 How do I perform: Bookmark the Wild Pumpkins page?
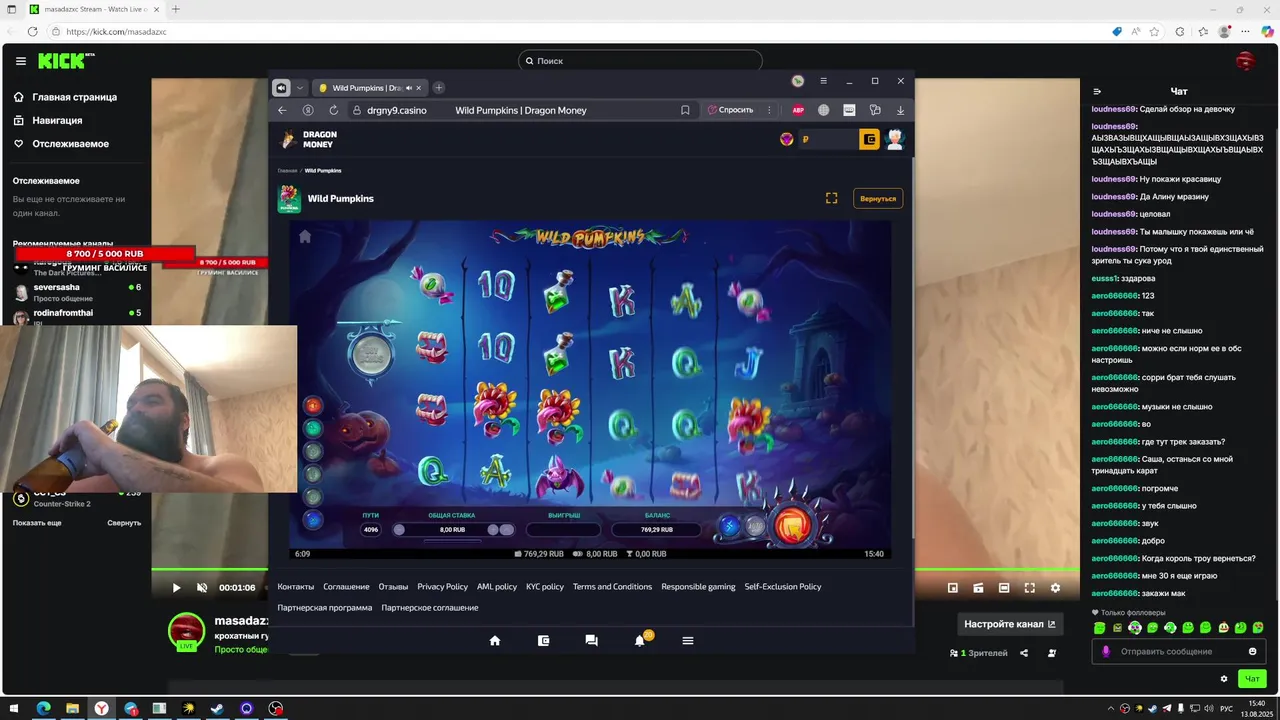[x=685, y=110]
